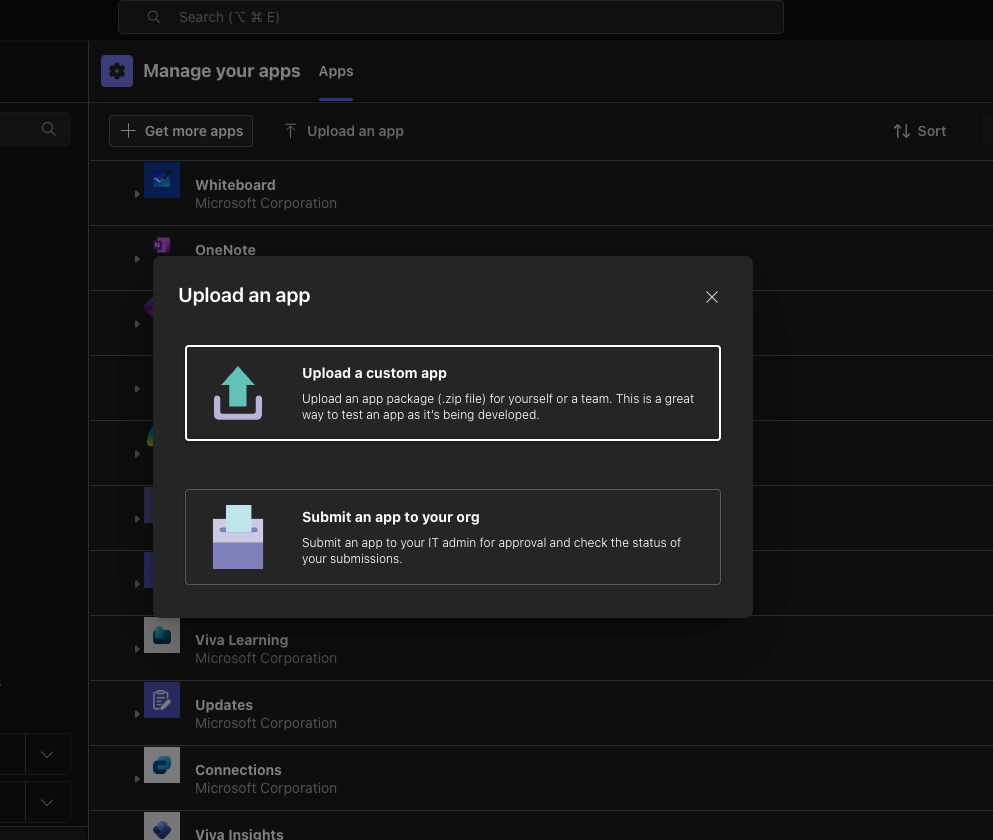Choose Upload a custom app option

tap(453, 393)
